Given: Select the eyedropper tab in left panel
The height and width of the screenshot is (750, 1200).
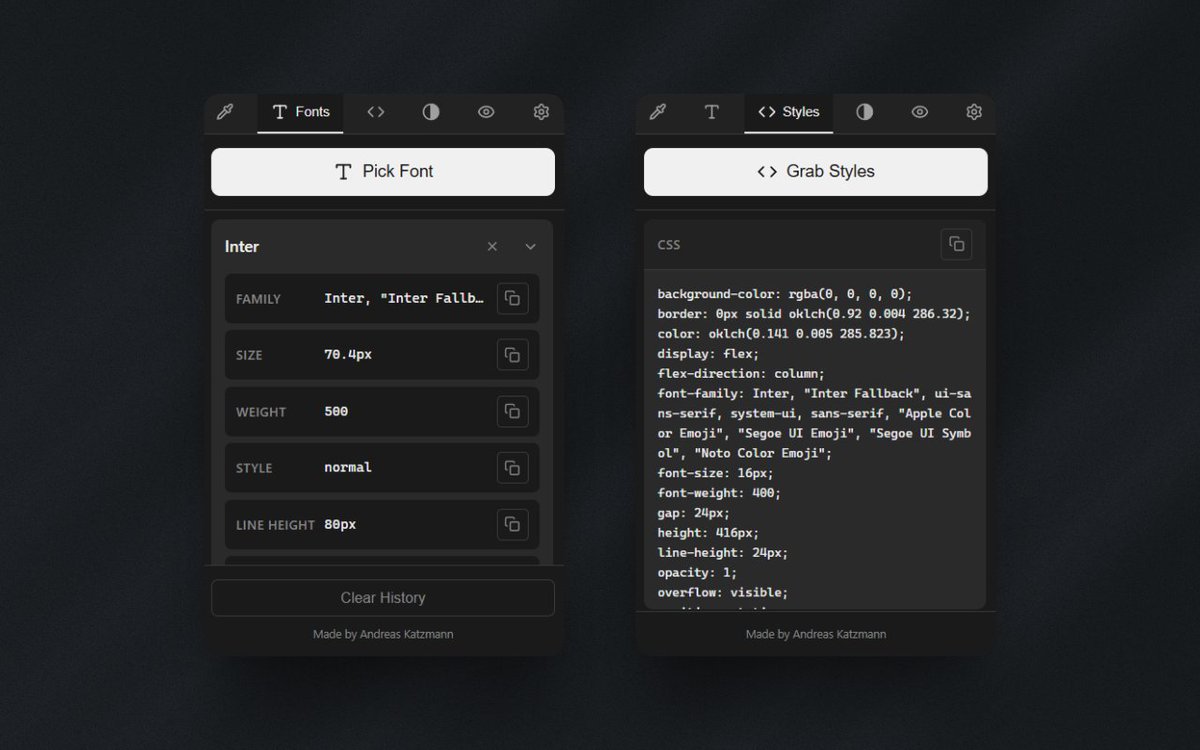Looking at the screenshot, I should coord(225,112).
